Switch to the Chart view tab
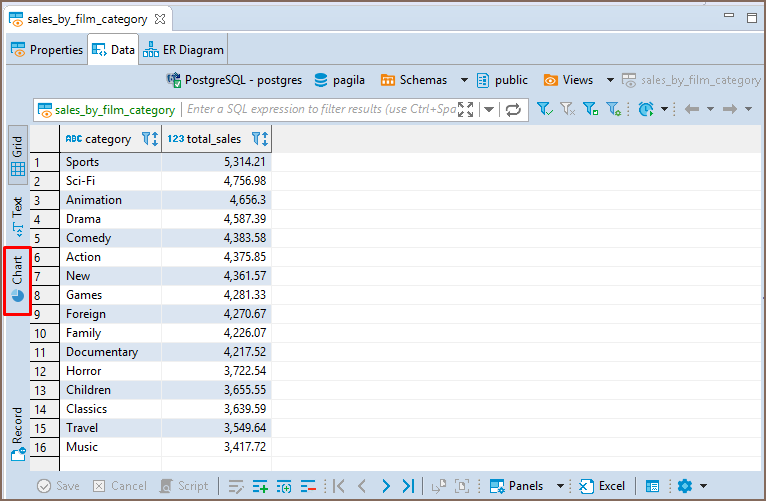The height and width of the screenshot is (501, 766). tap(17, 281)
